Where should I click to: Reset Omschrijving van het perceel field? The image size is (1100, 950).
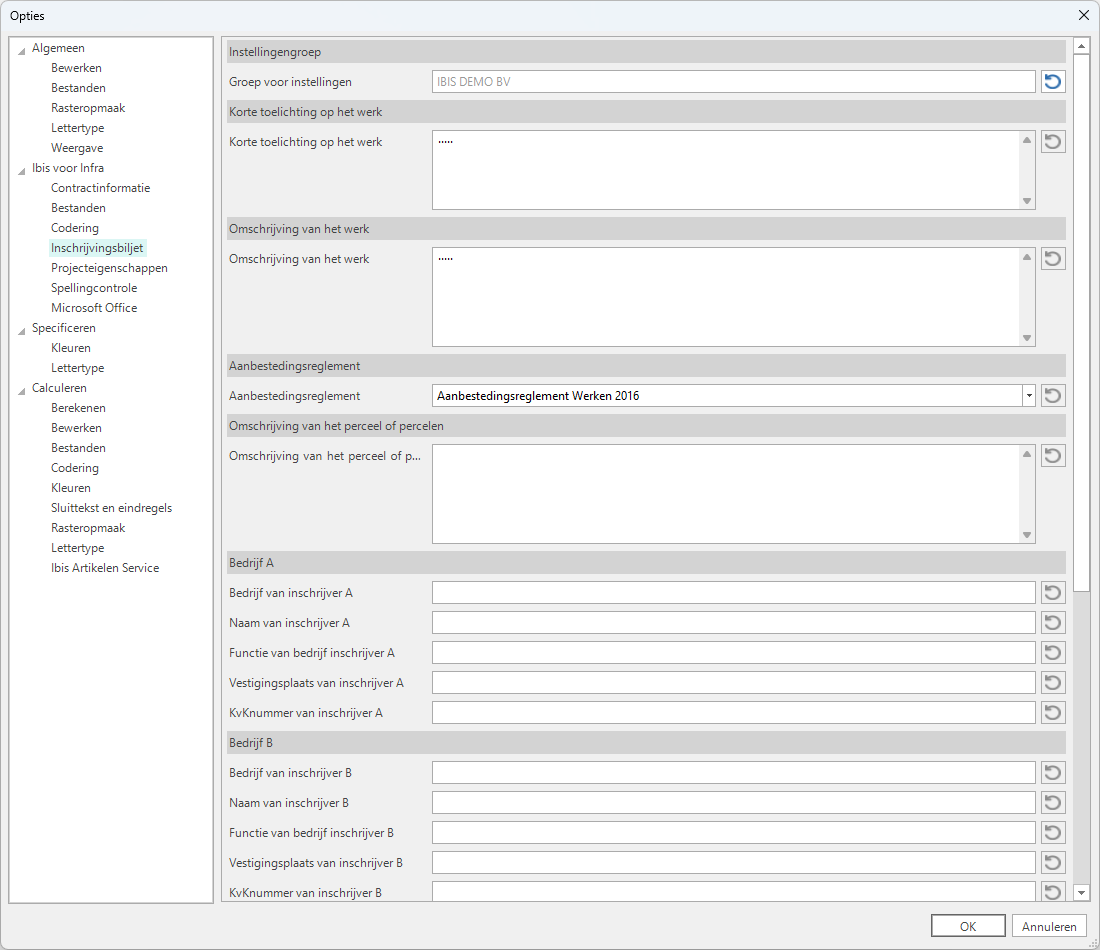pyautogui.click(x=1052, y=456)
